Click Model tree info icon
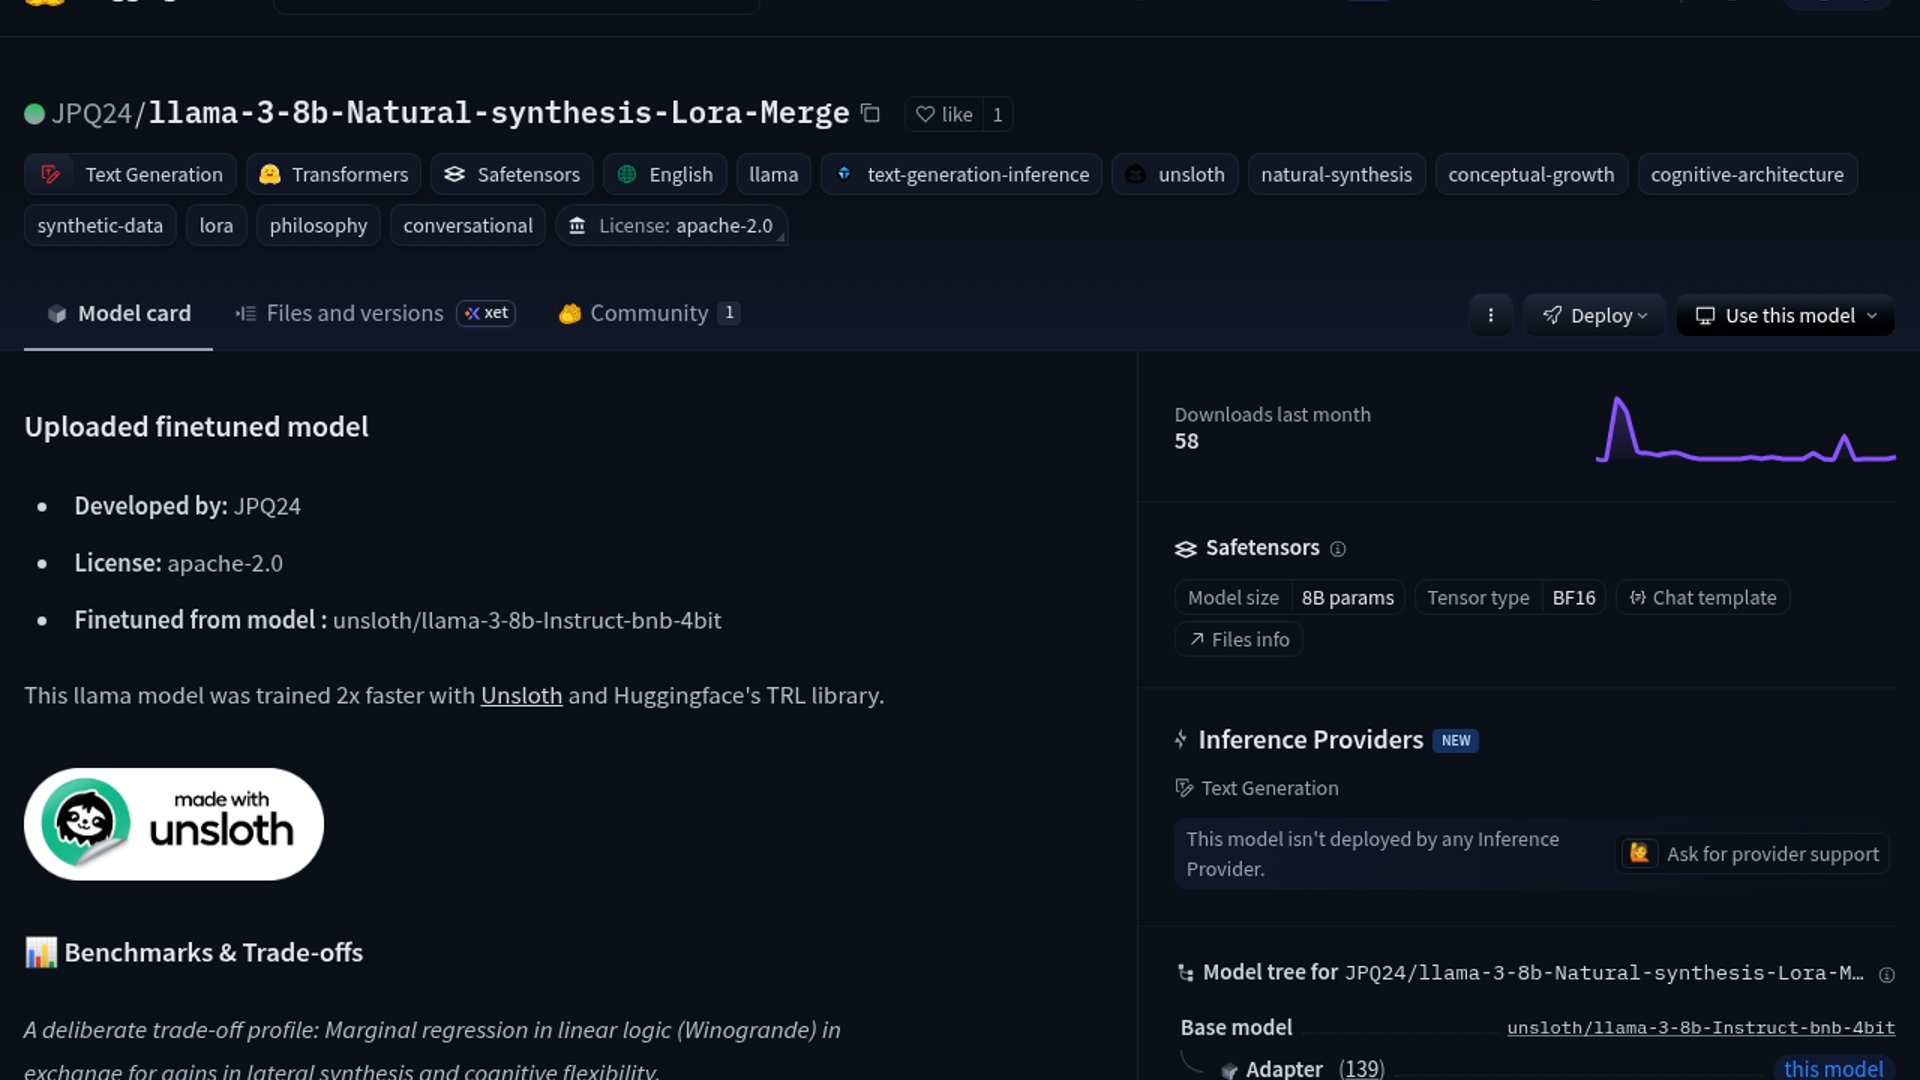 click(x=1886, y=975)
